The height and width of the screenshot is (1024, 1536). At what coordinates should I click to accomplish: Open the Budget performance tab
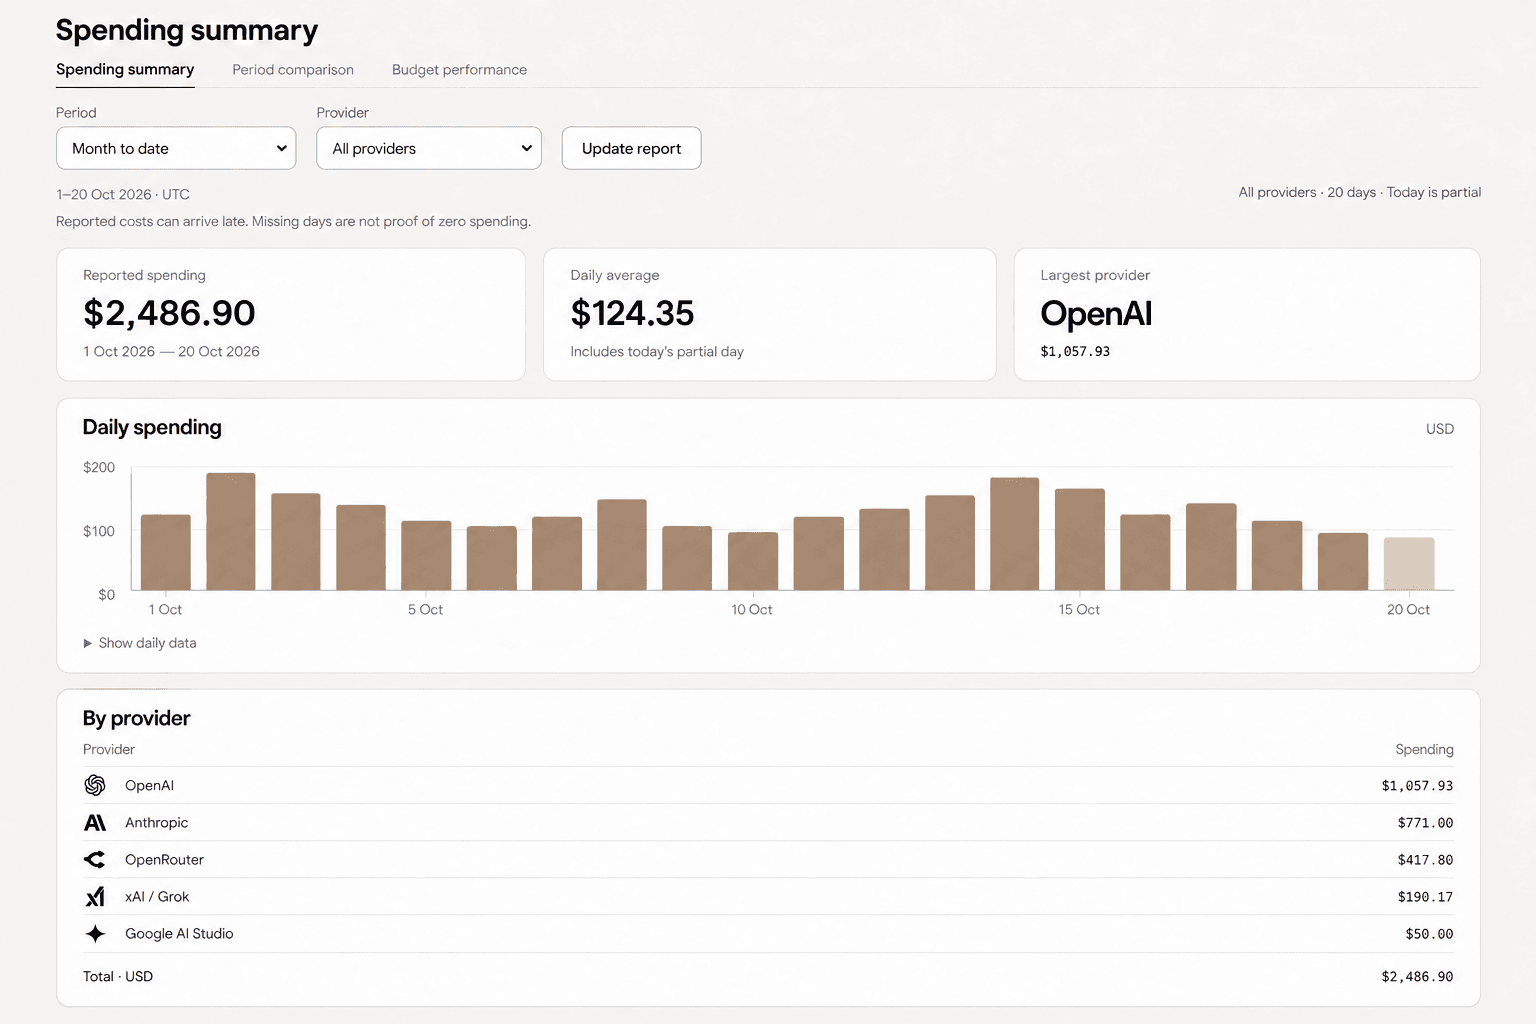coord(459,69)
